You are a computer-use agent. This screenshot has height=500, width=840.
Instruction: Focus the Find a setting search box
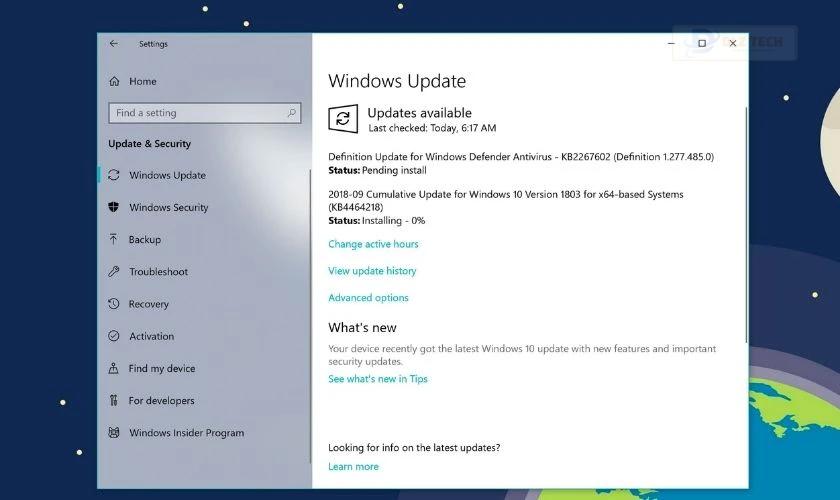(x=205, y=113)
